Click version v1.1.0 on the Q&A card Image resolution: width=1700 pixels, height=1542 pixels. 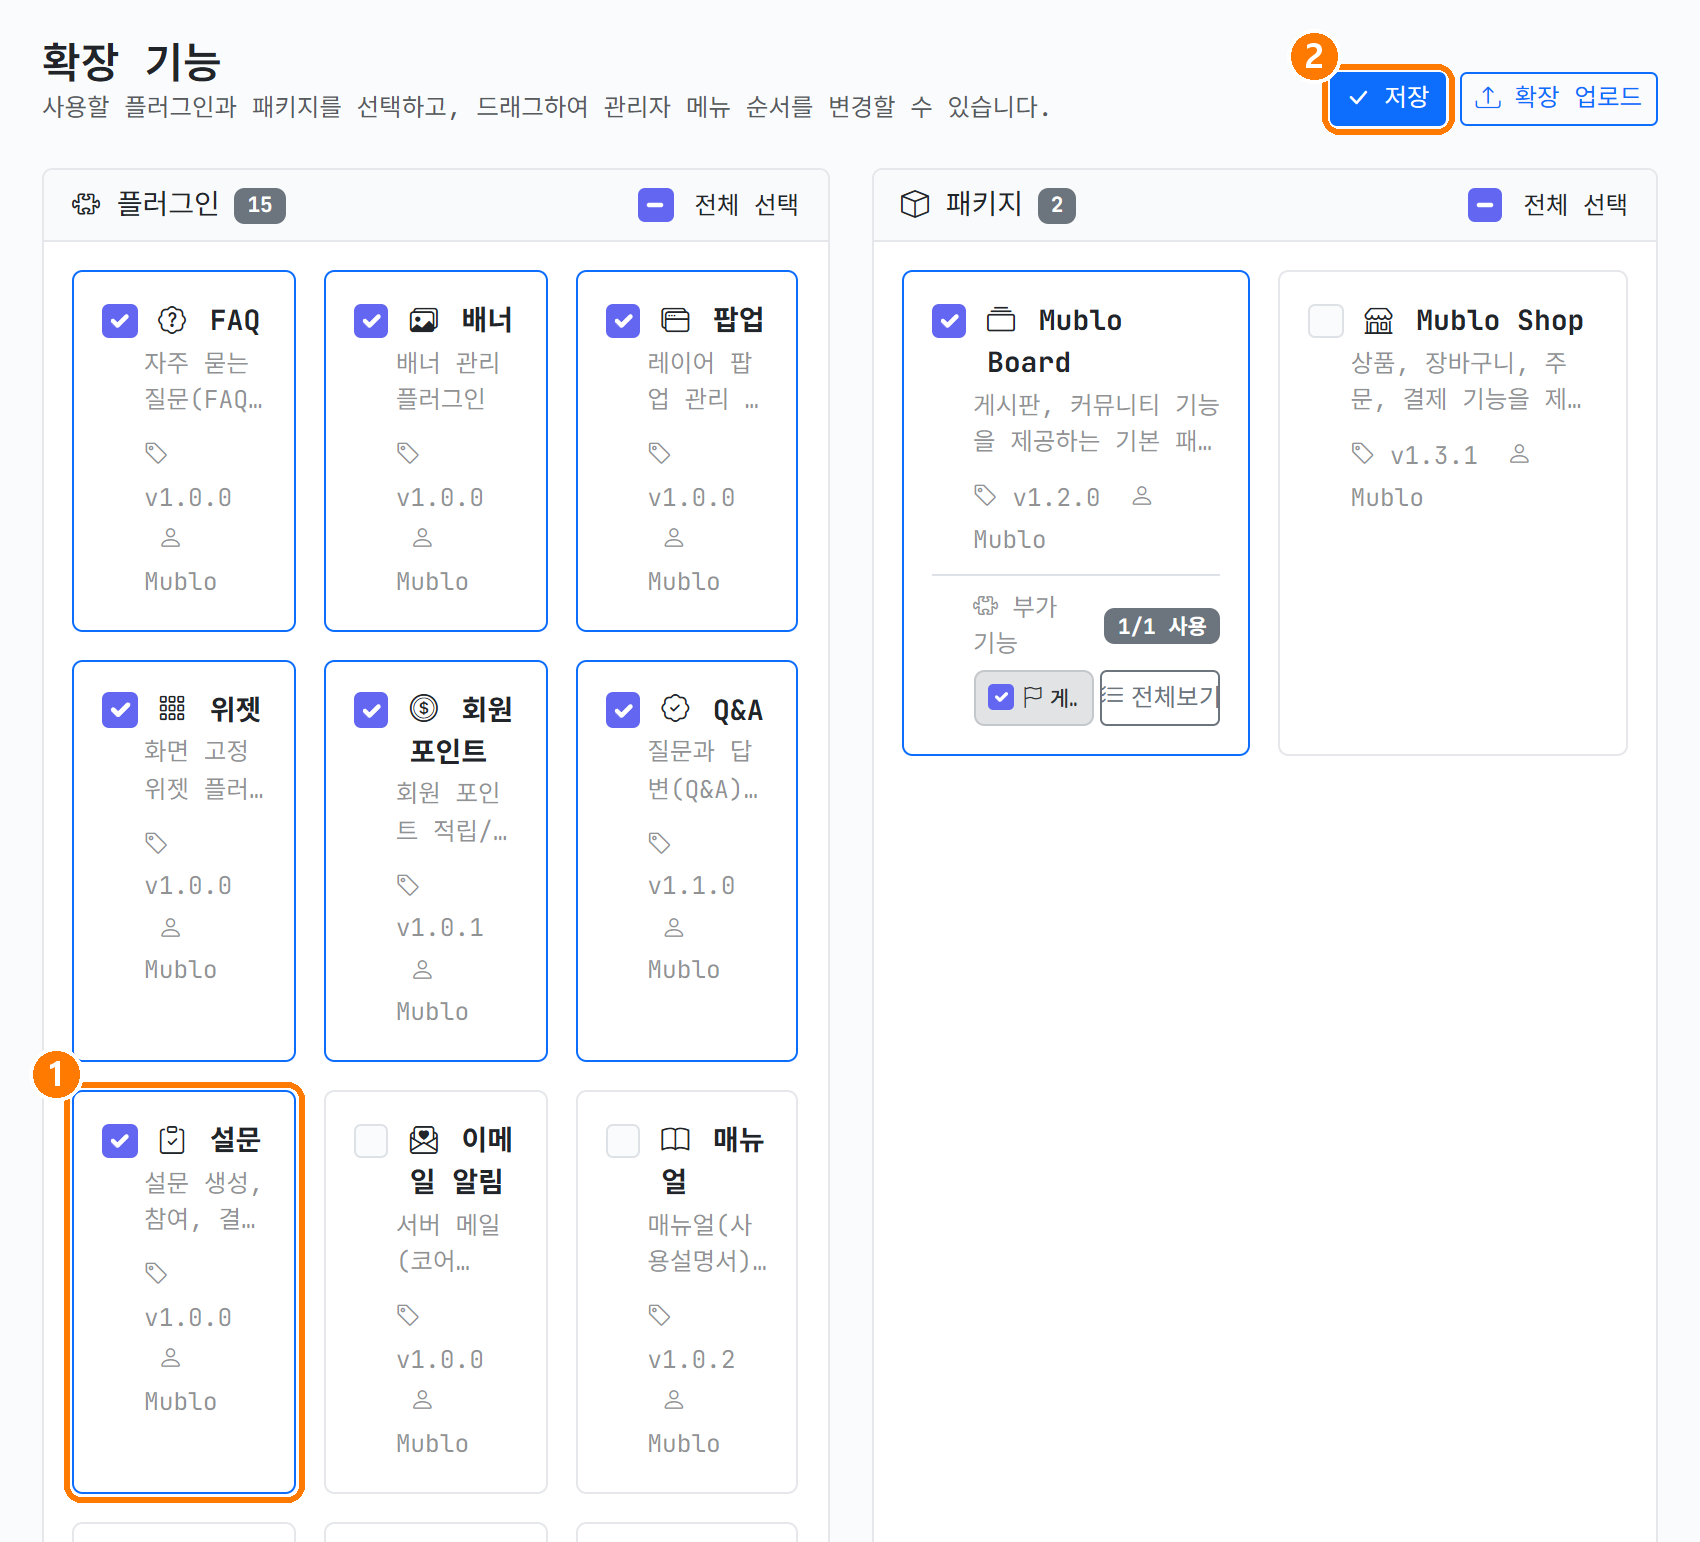(691, 886)
